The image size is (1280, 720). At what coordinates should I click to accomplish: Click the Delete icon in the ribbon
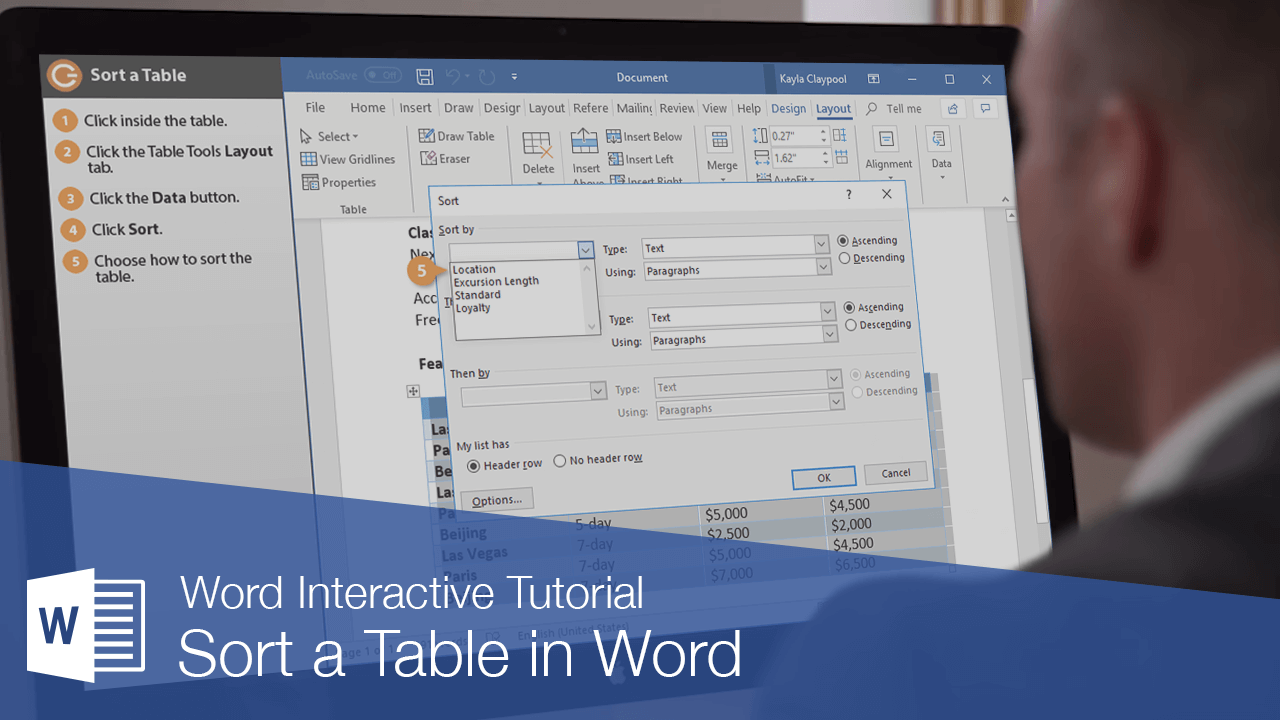pyautogui.click(x=538, y=150)
